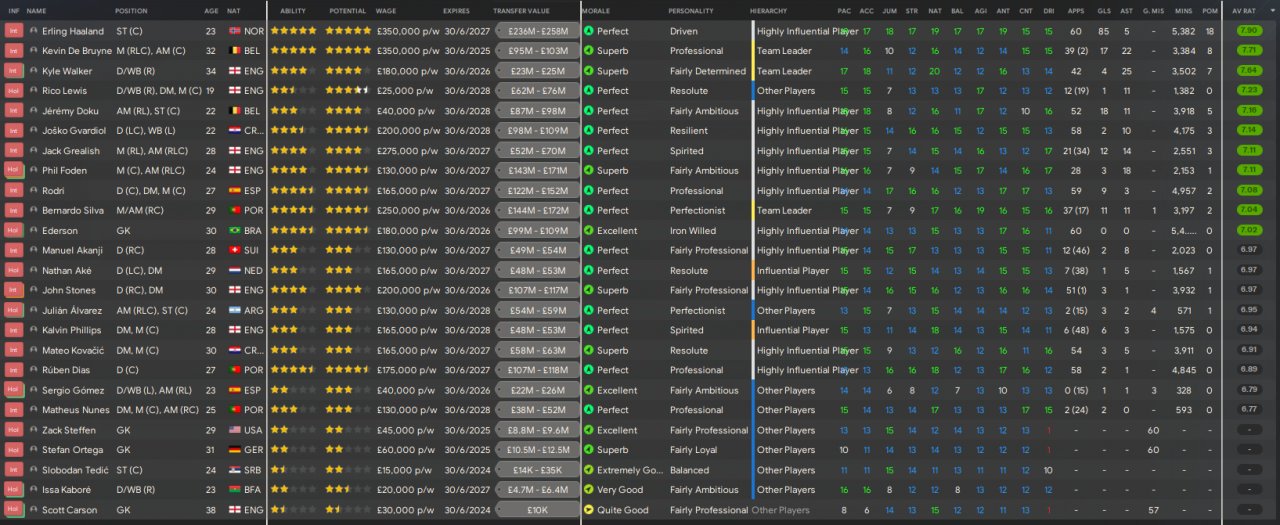Click Rúben Dias's £107M - £118M value button
The width and height of the screenshot is (1280, 525).
pos(538,370)
